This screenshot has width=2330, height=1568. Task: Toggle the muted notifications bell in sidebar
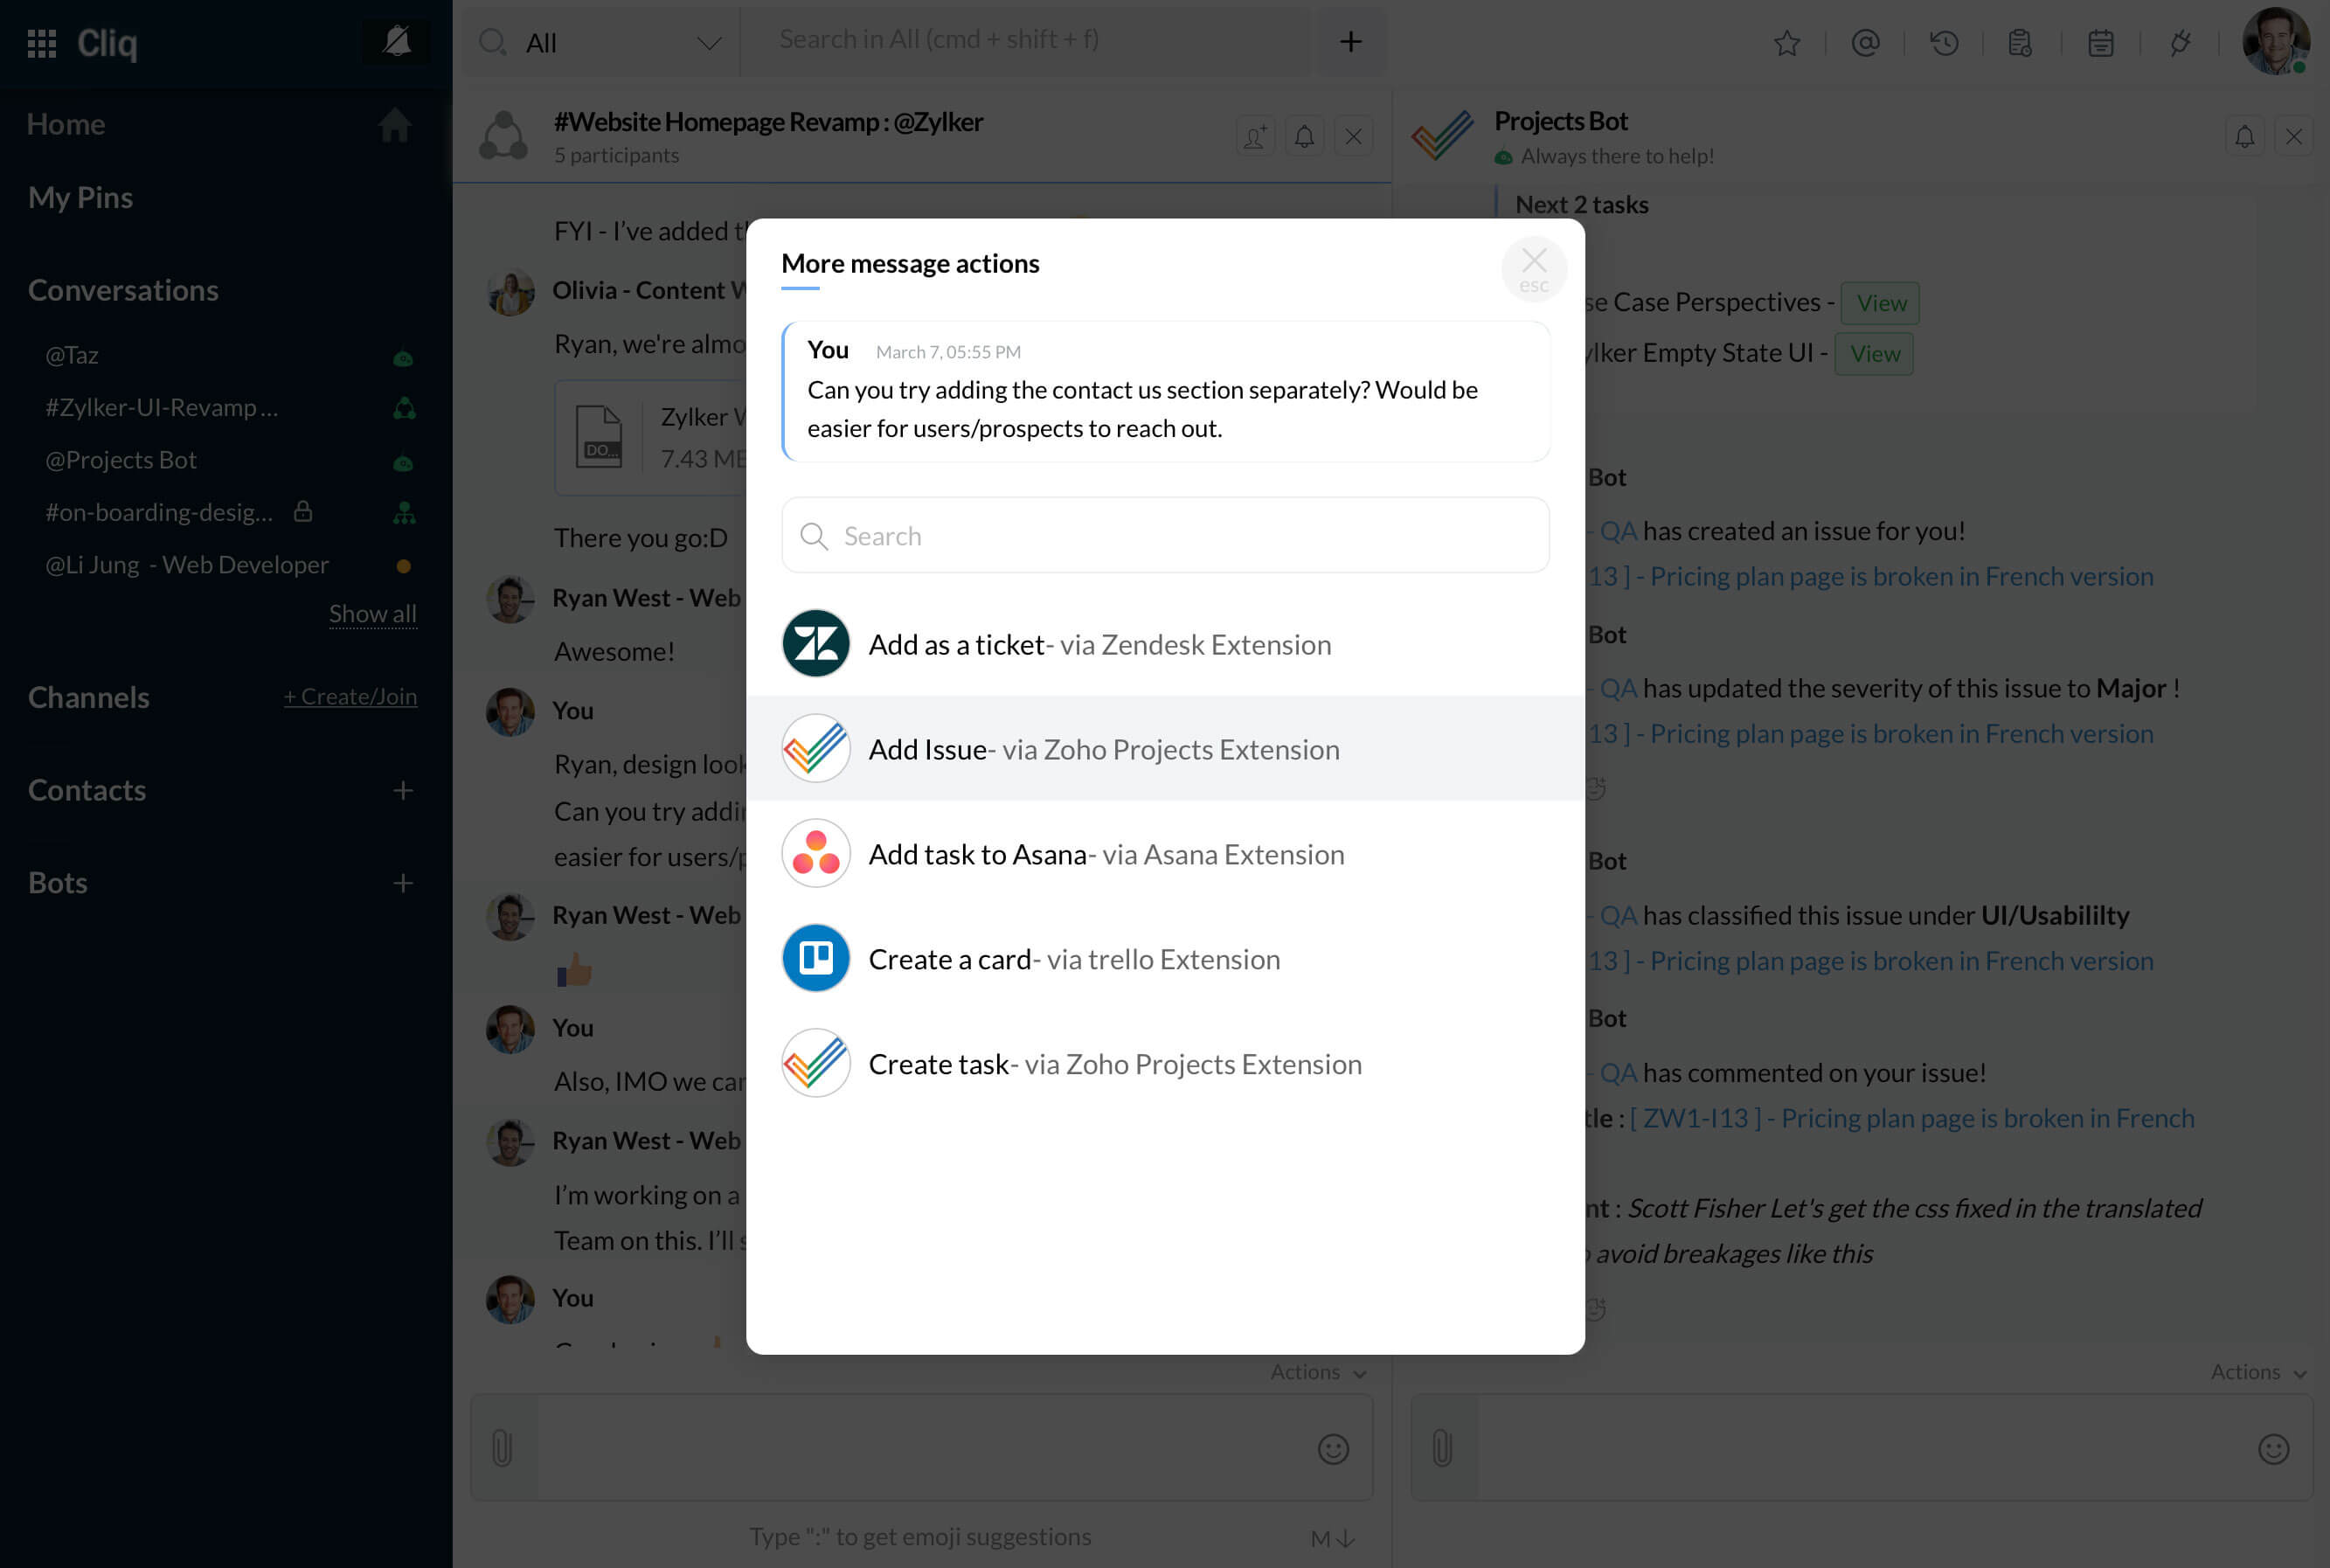[397, 42]
